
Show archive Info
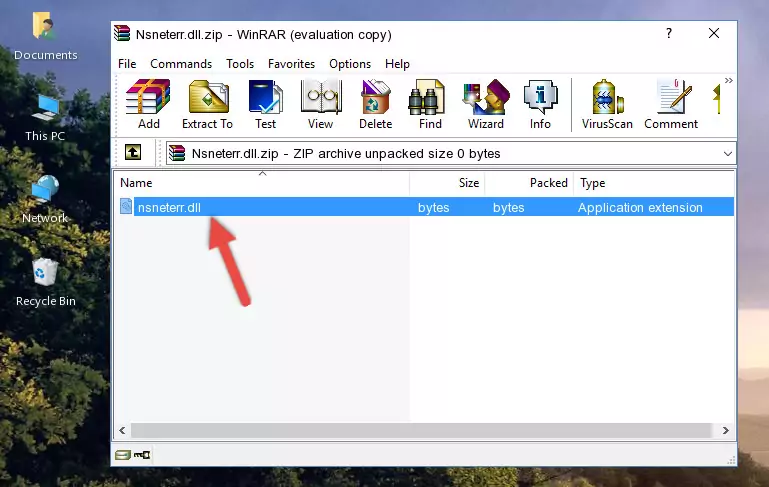pos(540,104)
